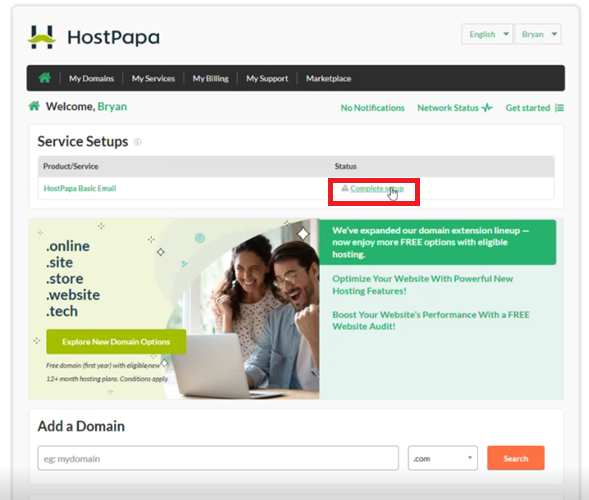
Task: Open the FREE Website Audit link
Action: [431, 320]
